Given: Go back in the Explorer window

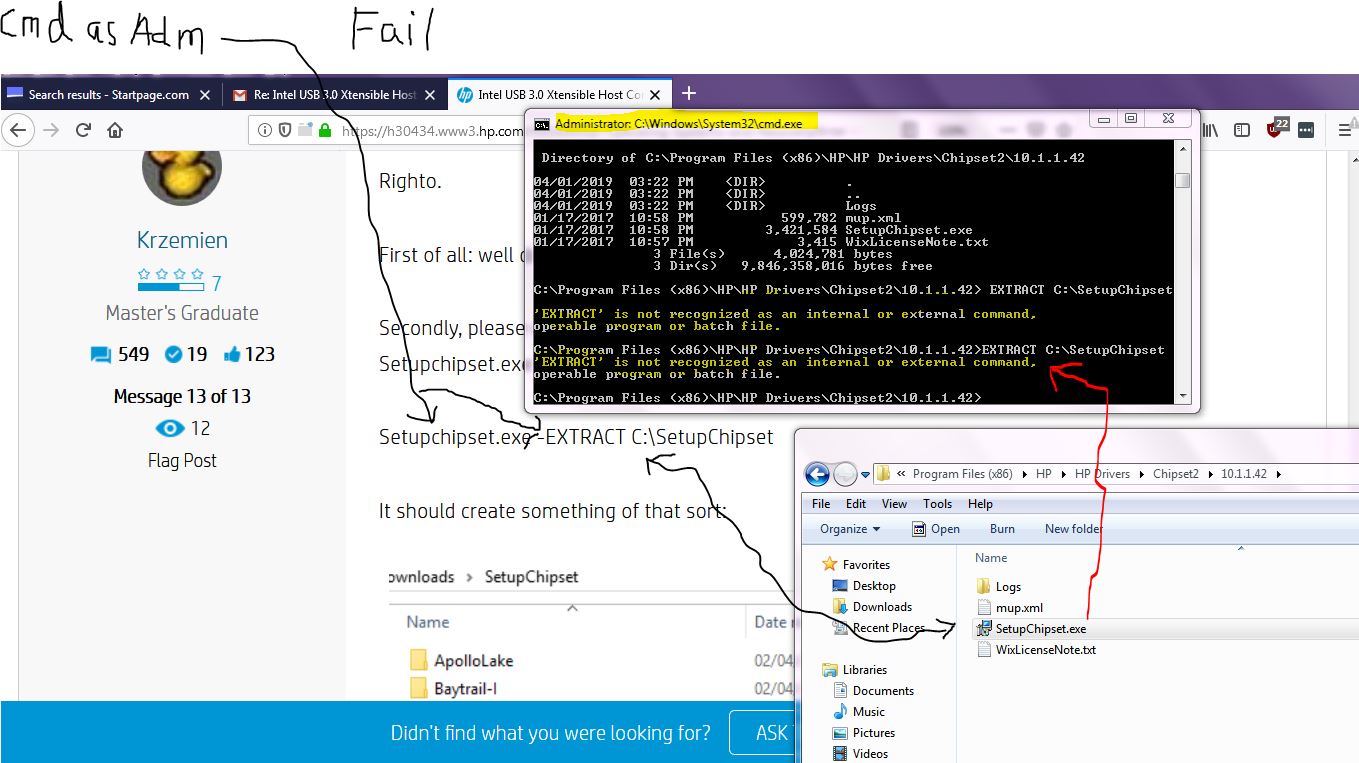Looking at the screenshot, I should point(817,474).
